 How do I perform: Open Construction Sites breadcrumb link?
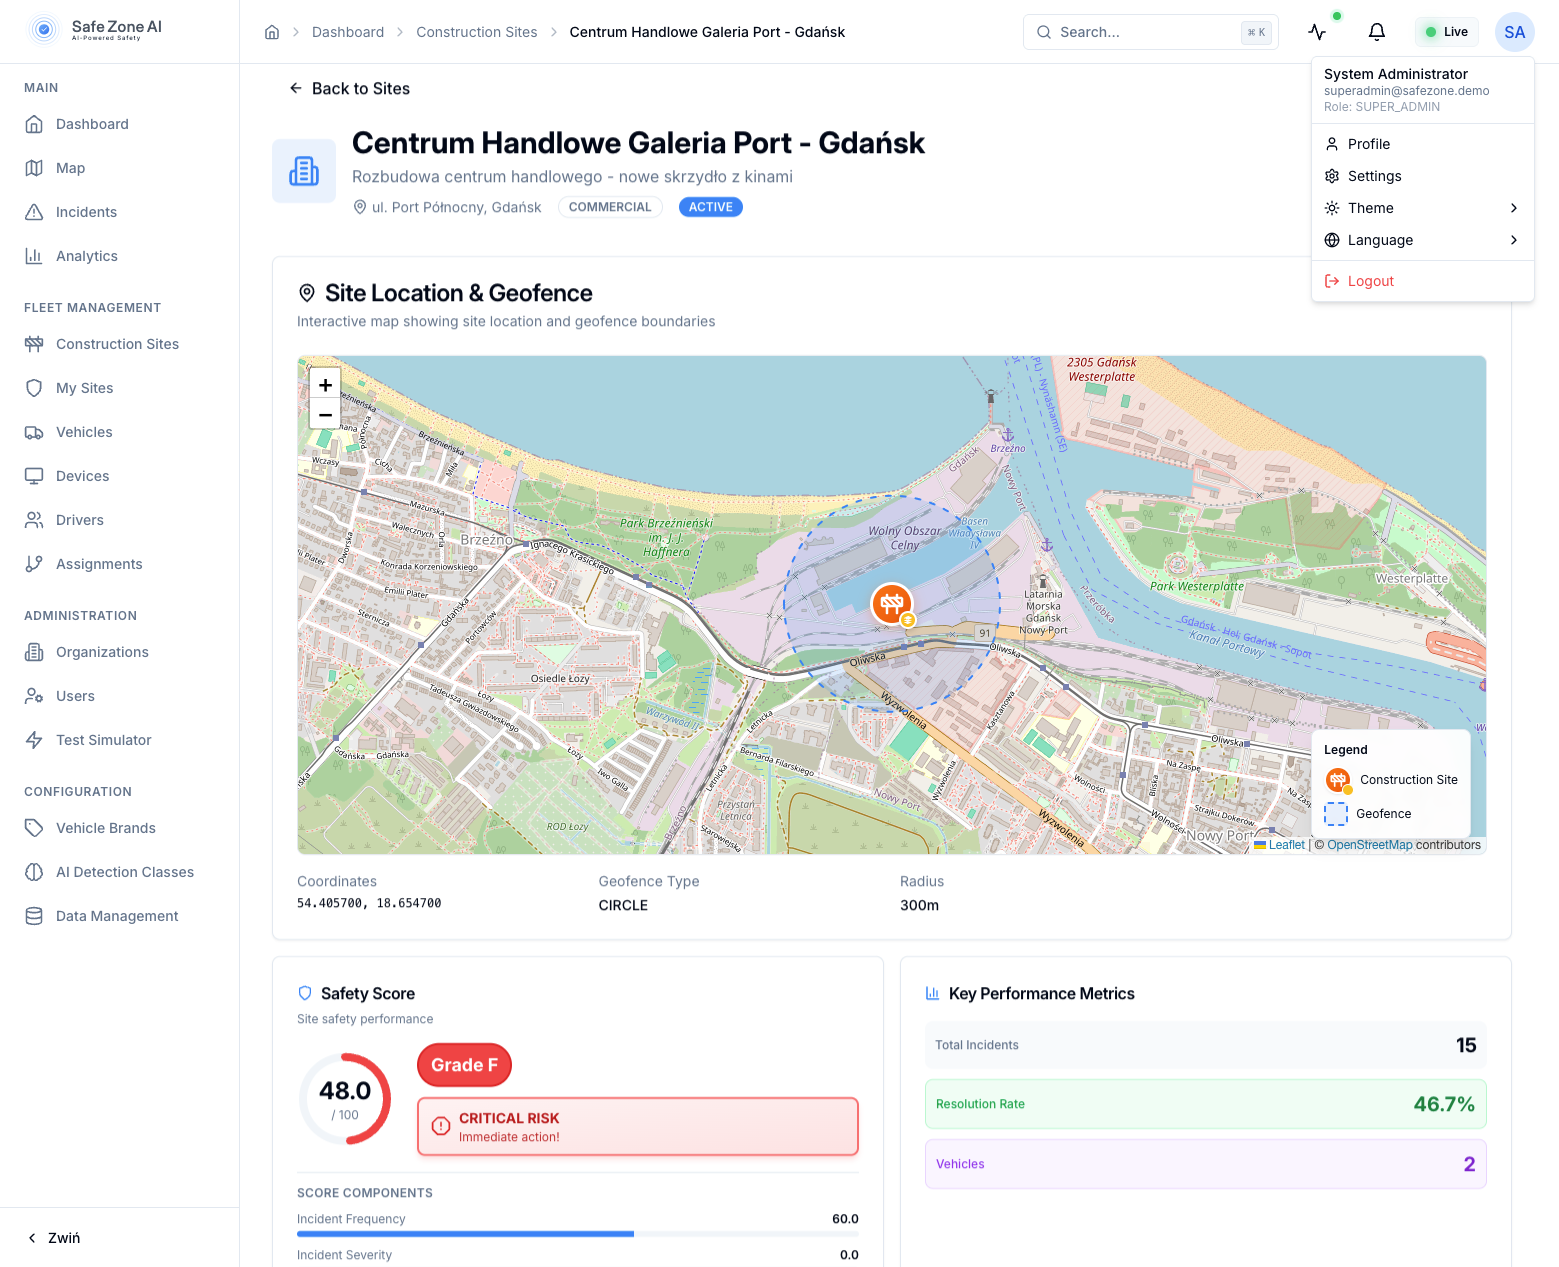476,32
